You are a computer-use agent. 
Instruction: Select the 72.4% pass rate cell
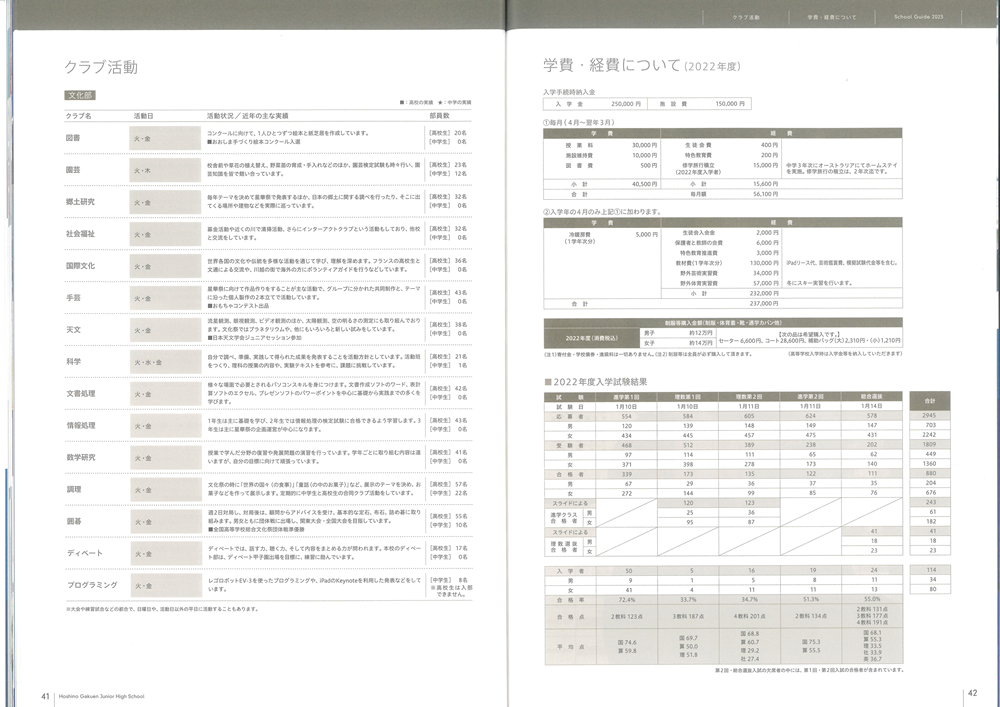[626, 600]
